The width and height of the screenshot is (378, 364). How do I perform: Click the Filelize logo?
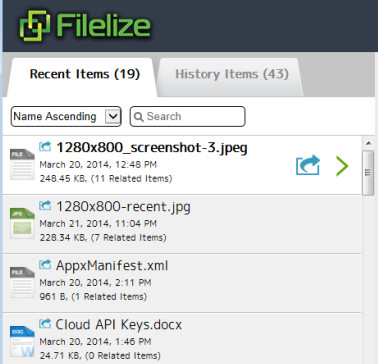coord(85,26)
